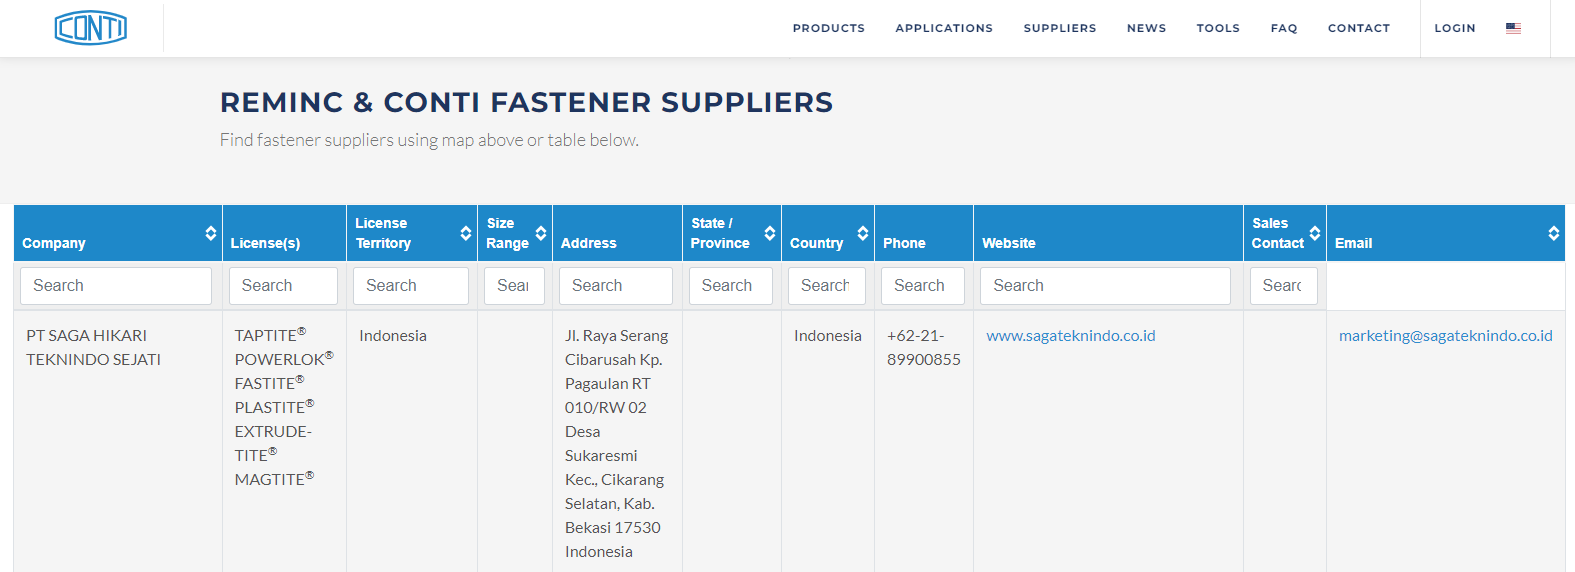Viewport: 1575px width, 572px height.
Task: Click the CONTI logo
Action: (91, 28)
